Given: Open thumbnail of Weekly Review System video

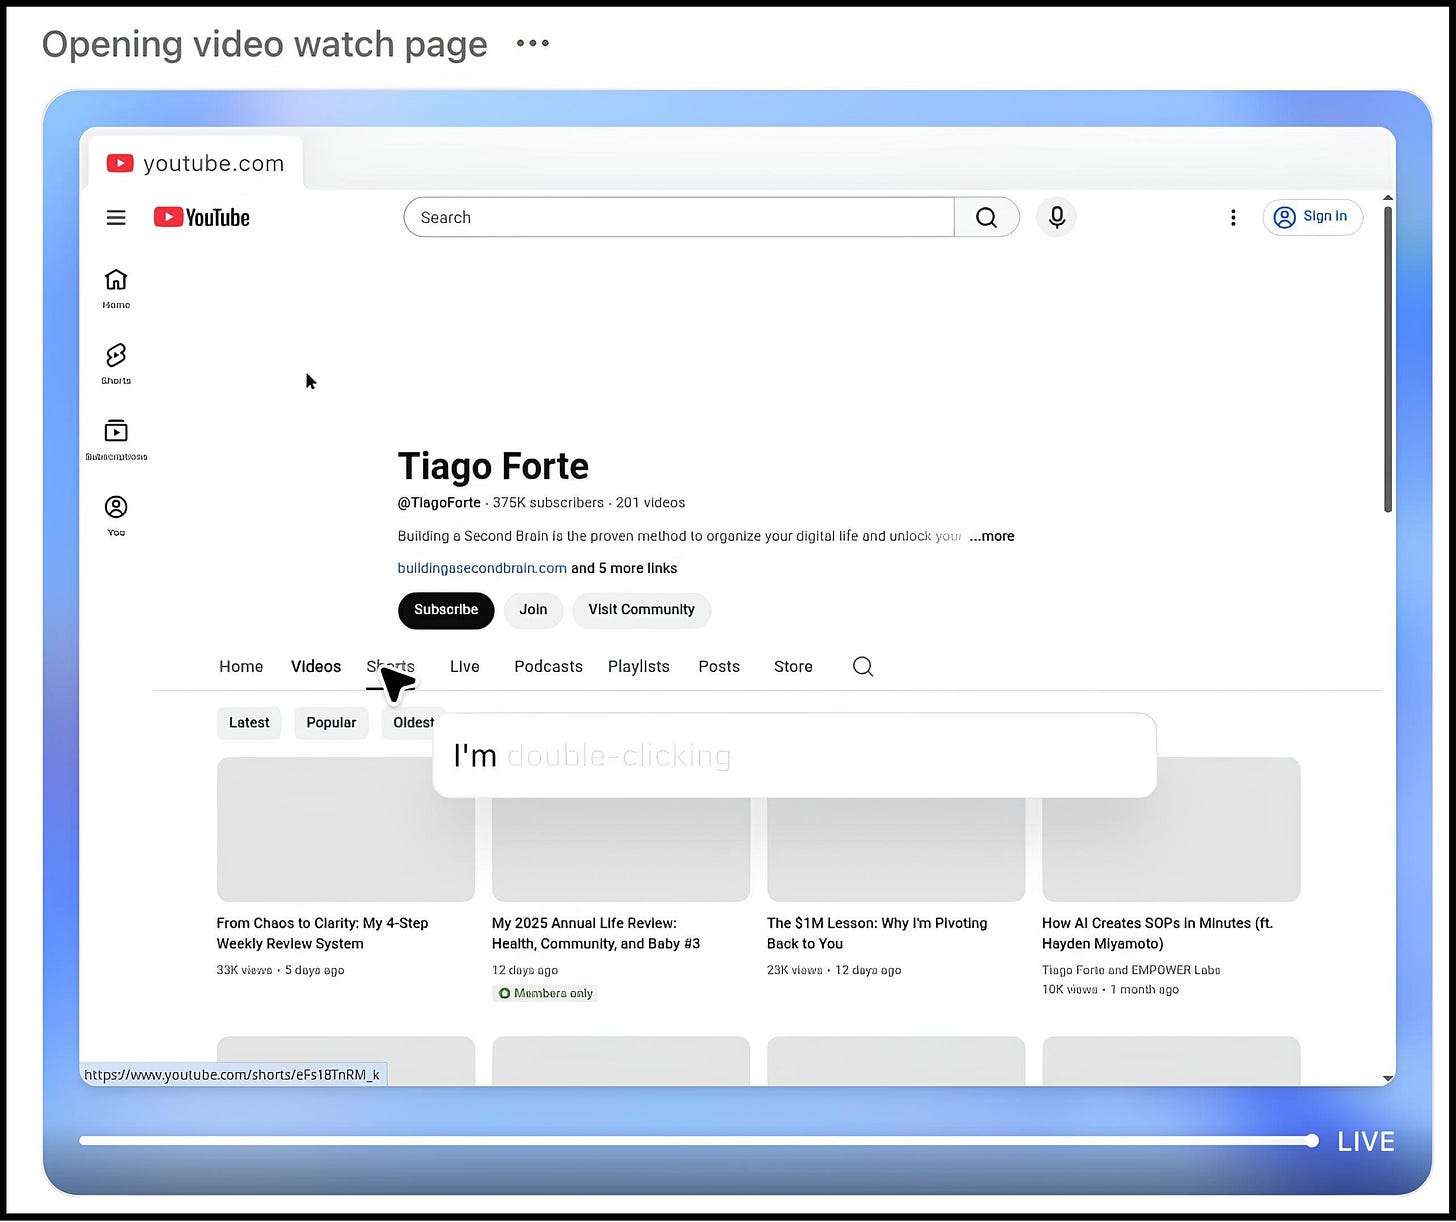Looking at the screenshot, I should click(x=346, y=829).
